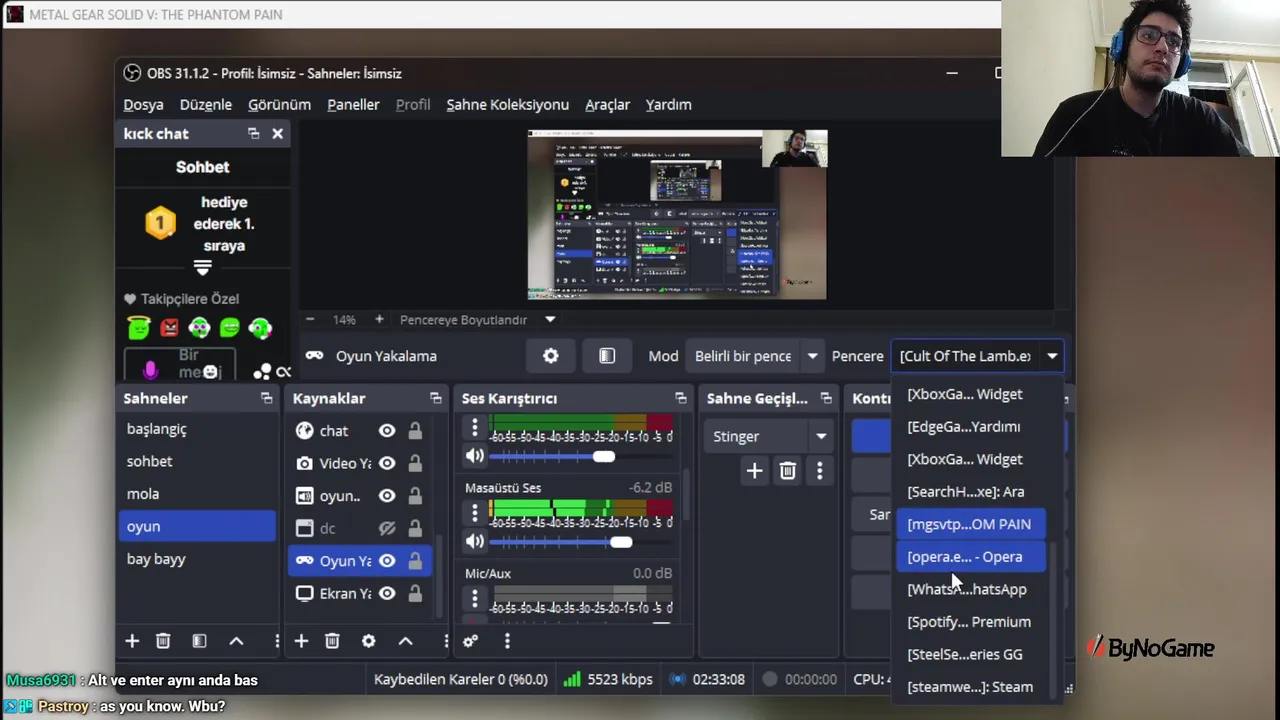Undock the Sahne Geçişleri panel
The width and height of the screenshot is (1280, 720).
pos(825,398)
